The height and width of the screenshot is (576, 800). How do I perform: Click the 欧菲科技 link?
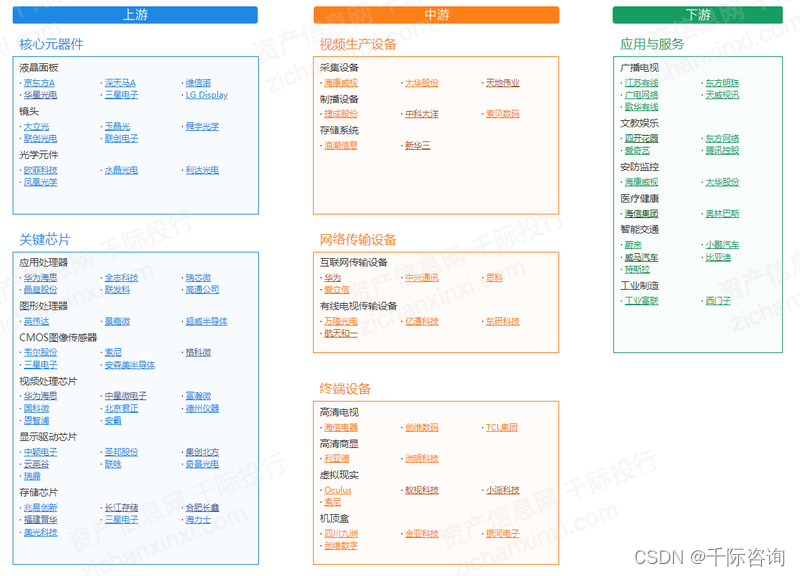pyautogui.click(x=40, y=170)
